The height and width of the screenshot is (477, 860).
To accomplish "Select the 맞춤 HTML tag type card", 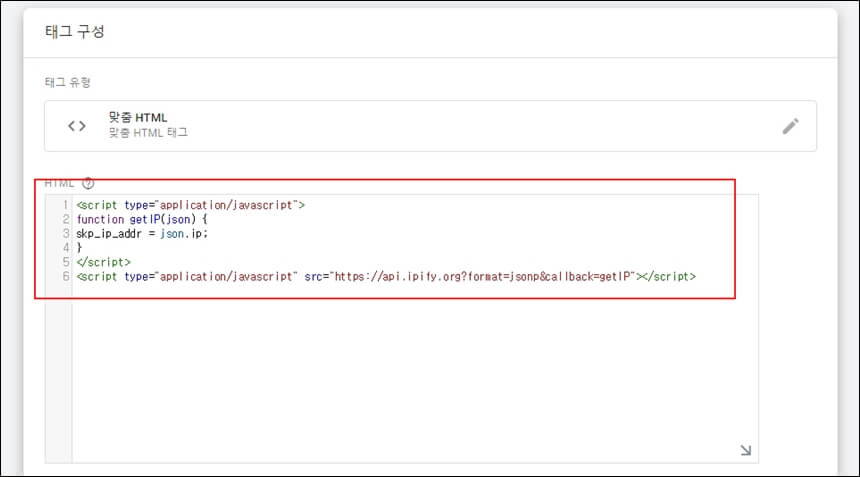I will coord(431,126).
